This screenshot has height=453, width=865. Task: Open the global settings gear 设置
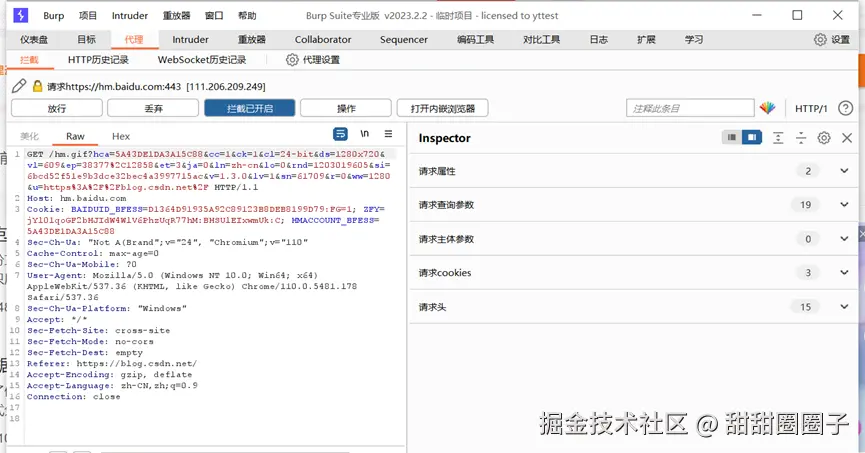pos(832,39)
